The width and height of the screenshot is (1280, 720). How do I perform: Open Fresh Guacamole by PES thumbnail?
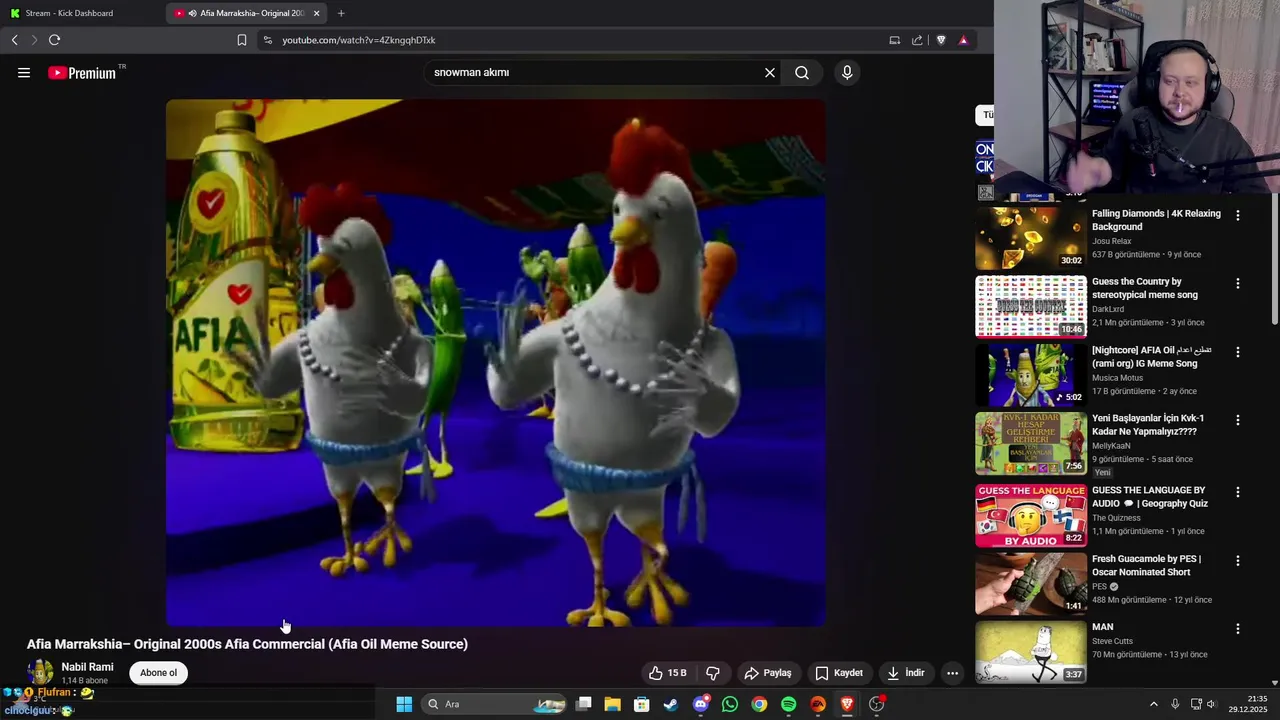click(x=1031, y=583)
